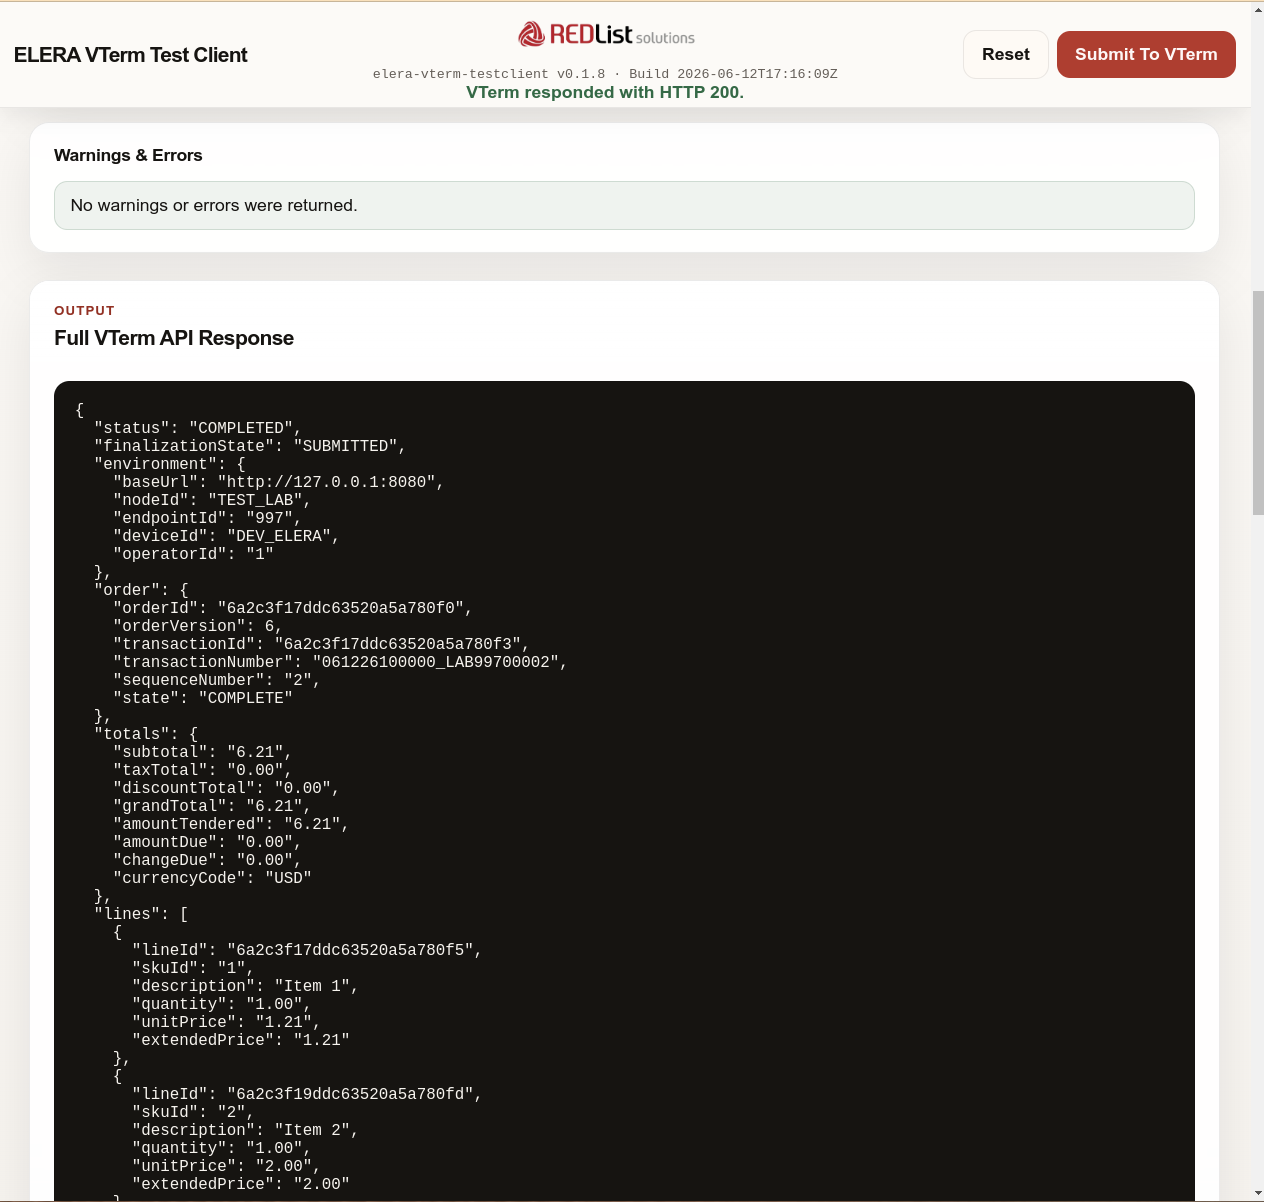The height and width of the screenshot is (1202, 1264).
Task: Click the "skuId": "1" line
Action: click(x=193, y=968)
